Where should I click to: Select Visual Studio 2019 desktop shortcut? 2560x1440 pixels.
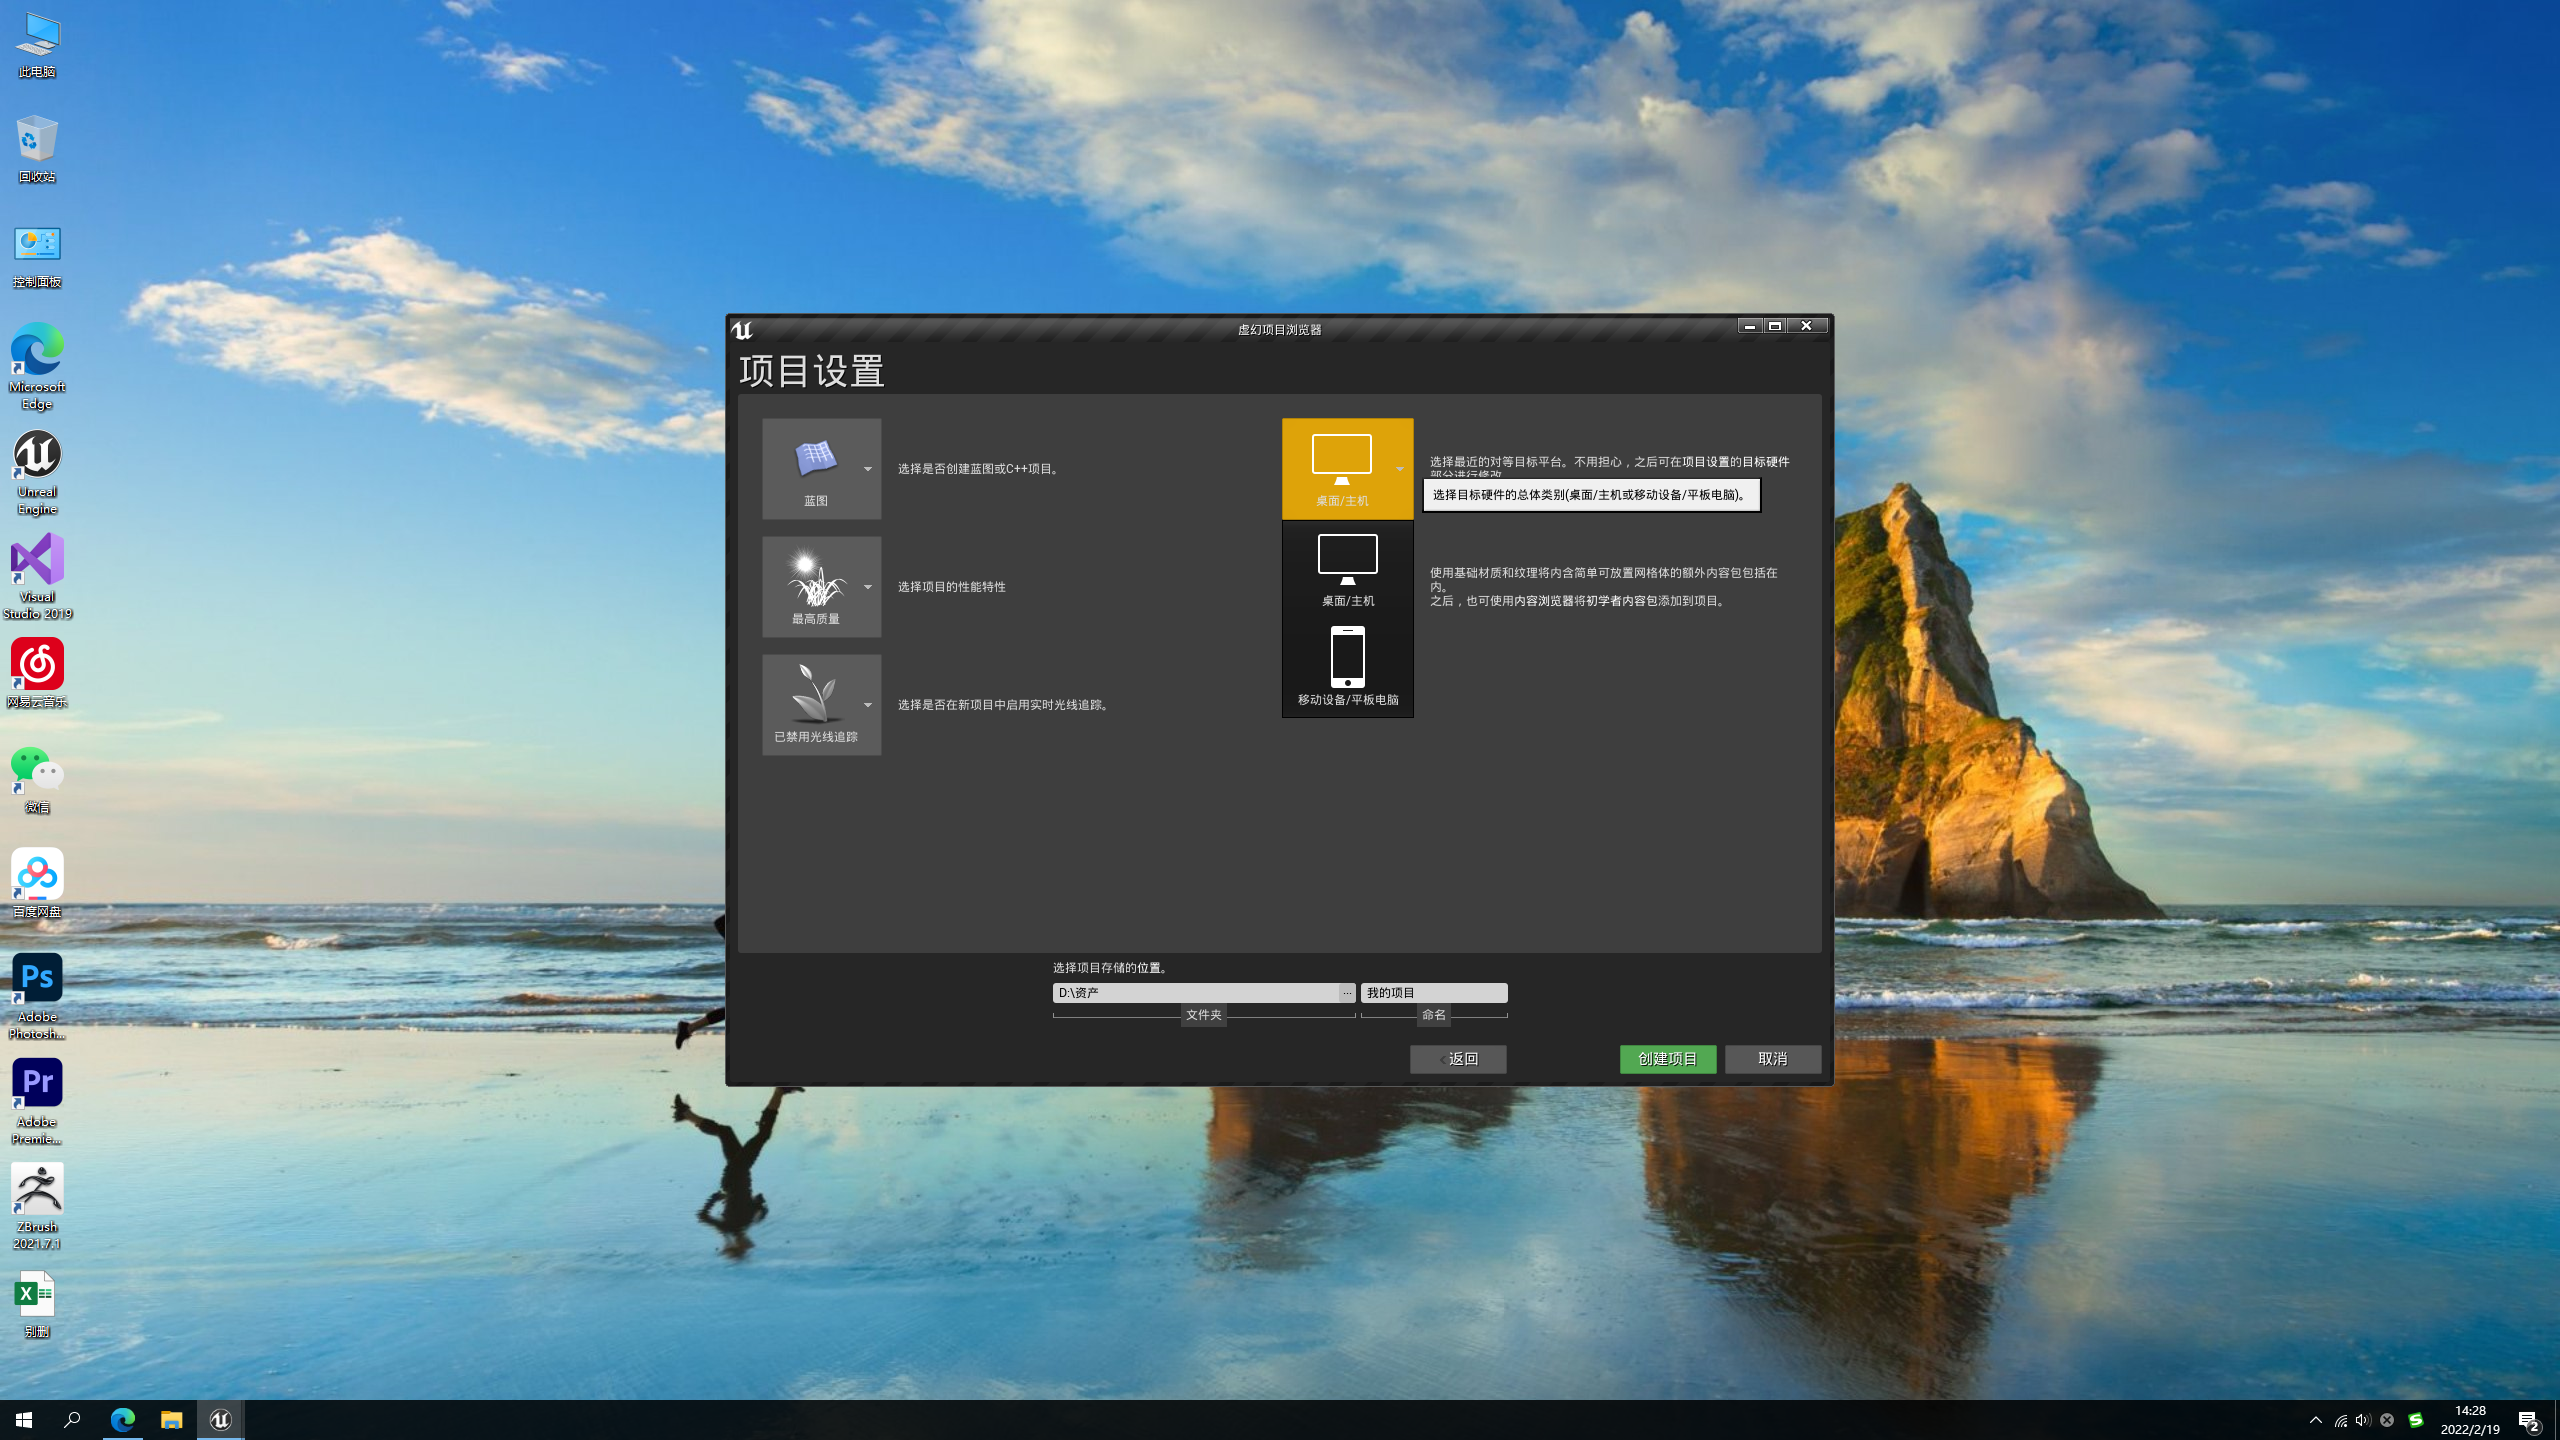tap(37, 577)
